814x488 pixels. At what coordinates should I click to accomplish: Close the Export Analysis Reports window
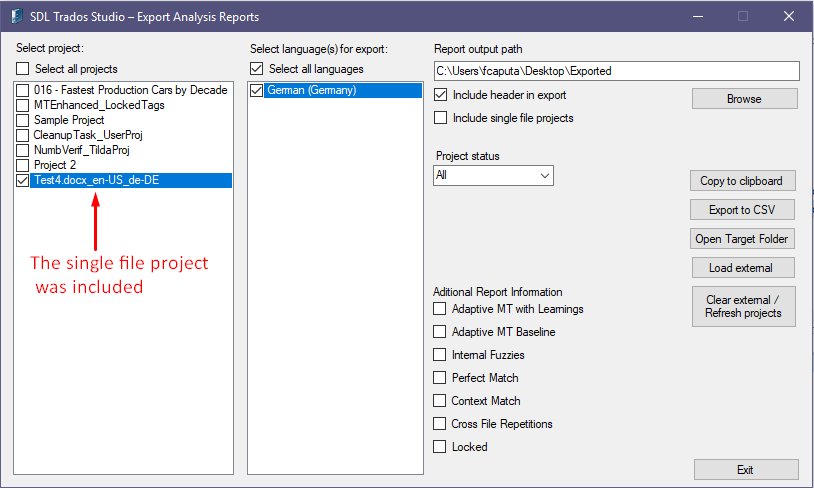point(789,16)
